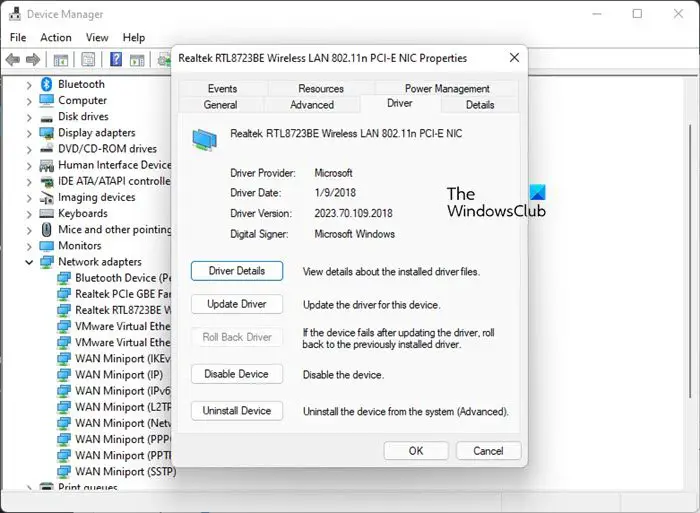Switch to the General tab
This screenshot has height=513, width=700.
pos(221,104)
